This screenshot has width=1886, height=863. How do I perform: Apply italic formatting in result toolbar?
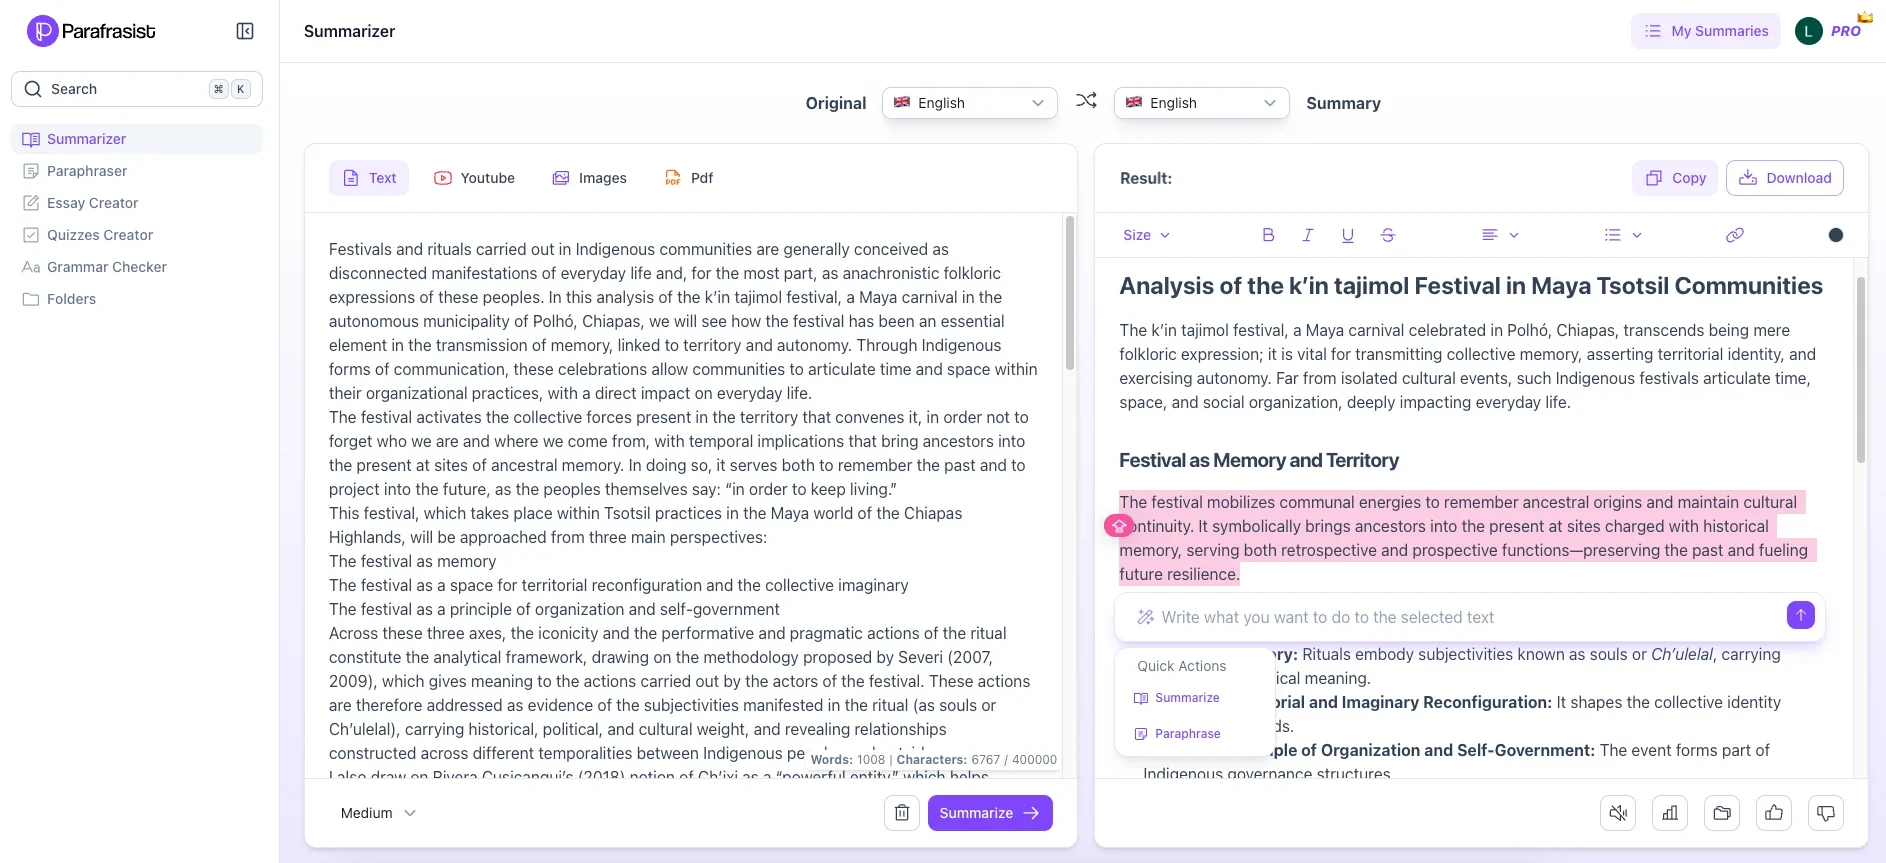click(x=1308, y=235)
